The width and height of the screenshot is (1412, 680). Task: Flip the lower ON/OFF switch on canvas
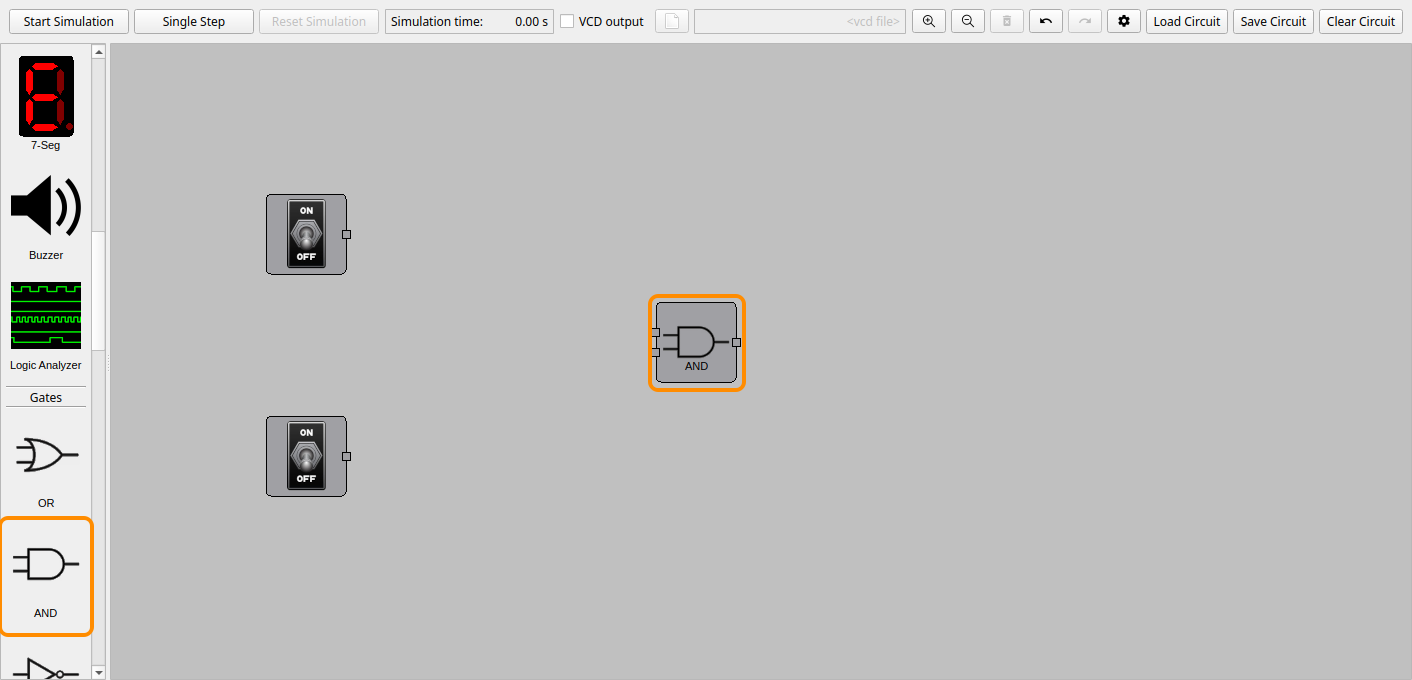306,456
